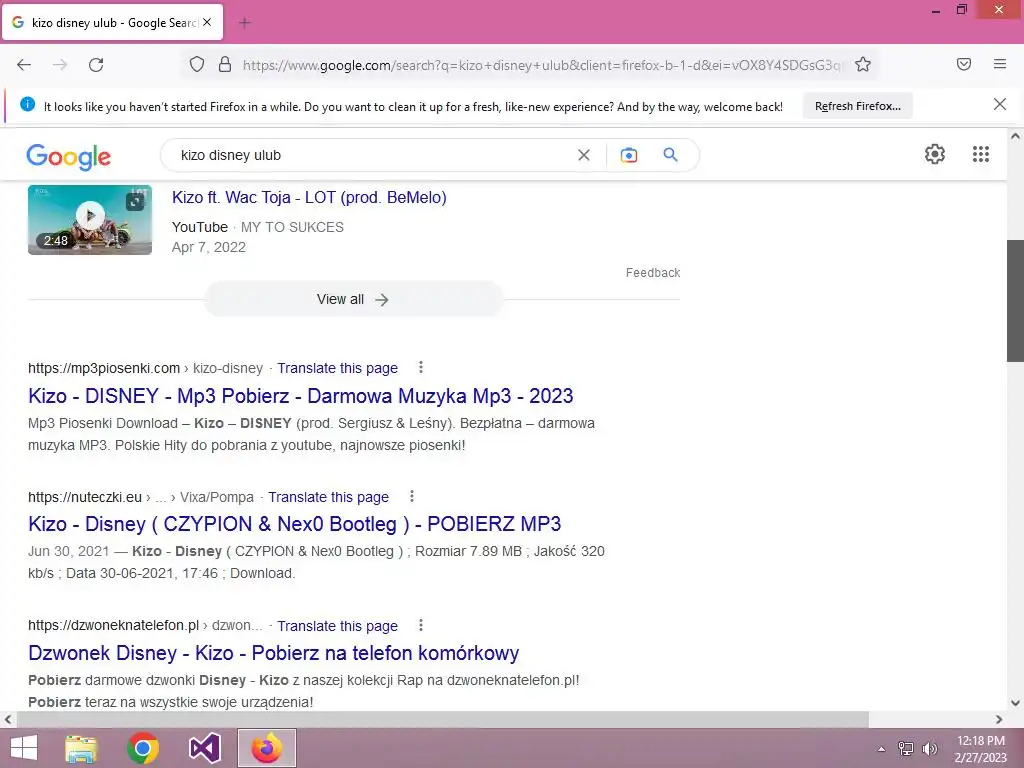This screenshot has height=768, width=1024.
Task: Show hidden system tray icons
Action: (881, 749)
